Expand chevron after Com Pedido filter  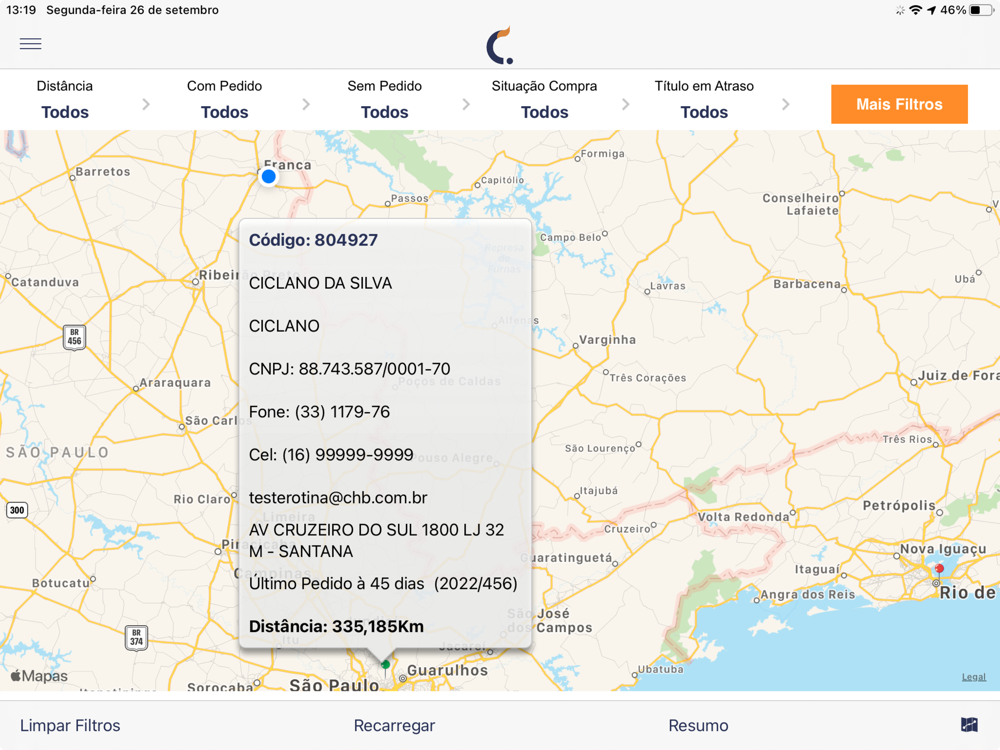click(x=306, y=104)
